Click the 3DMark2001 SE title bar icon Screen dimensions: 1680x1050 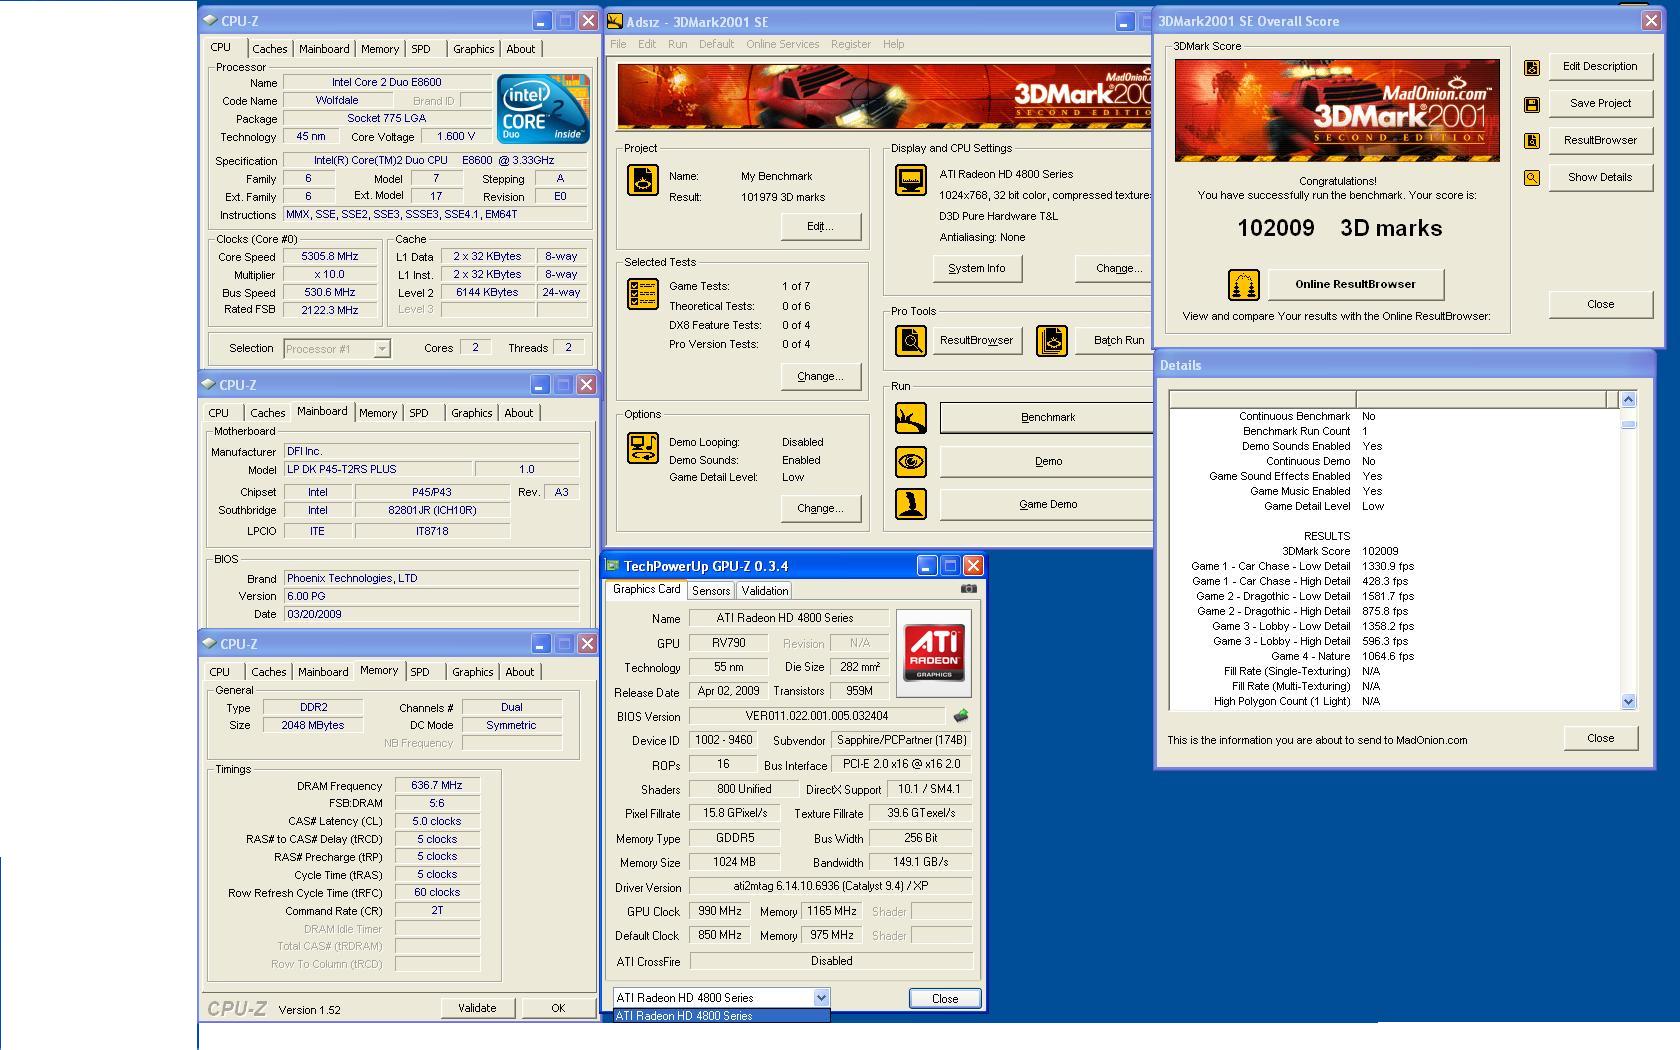coord(615,21)
